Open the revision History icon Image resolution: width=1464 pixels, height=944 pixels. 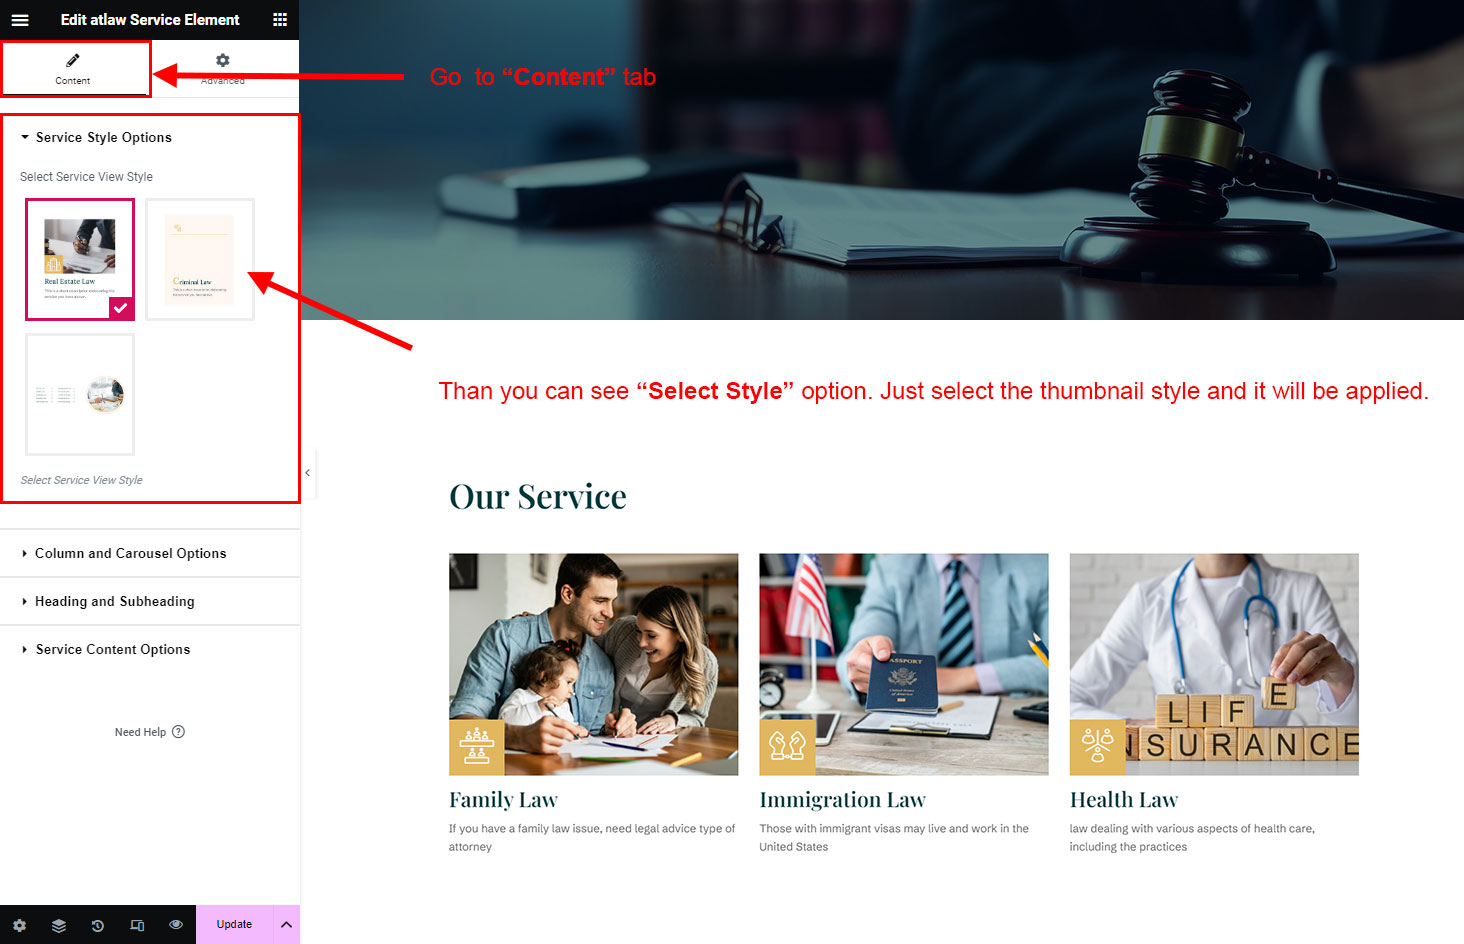click(x=98, y=925)
